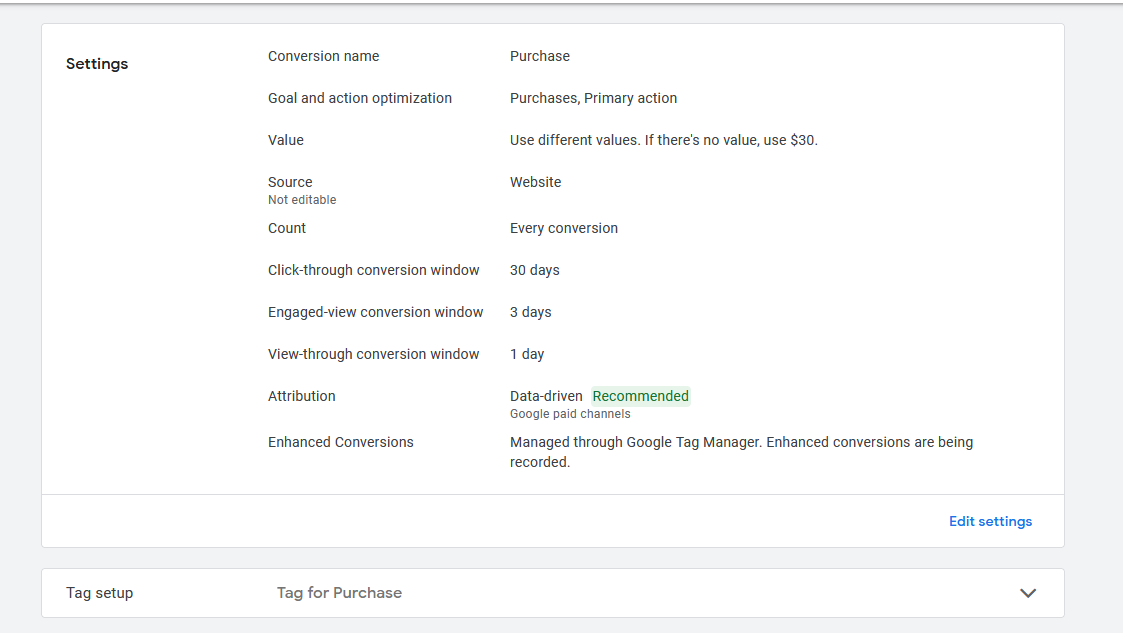Click the 'Tag for Purchase' heading

pyautogui.click(x=339, y=593)
